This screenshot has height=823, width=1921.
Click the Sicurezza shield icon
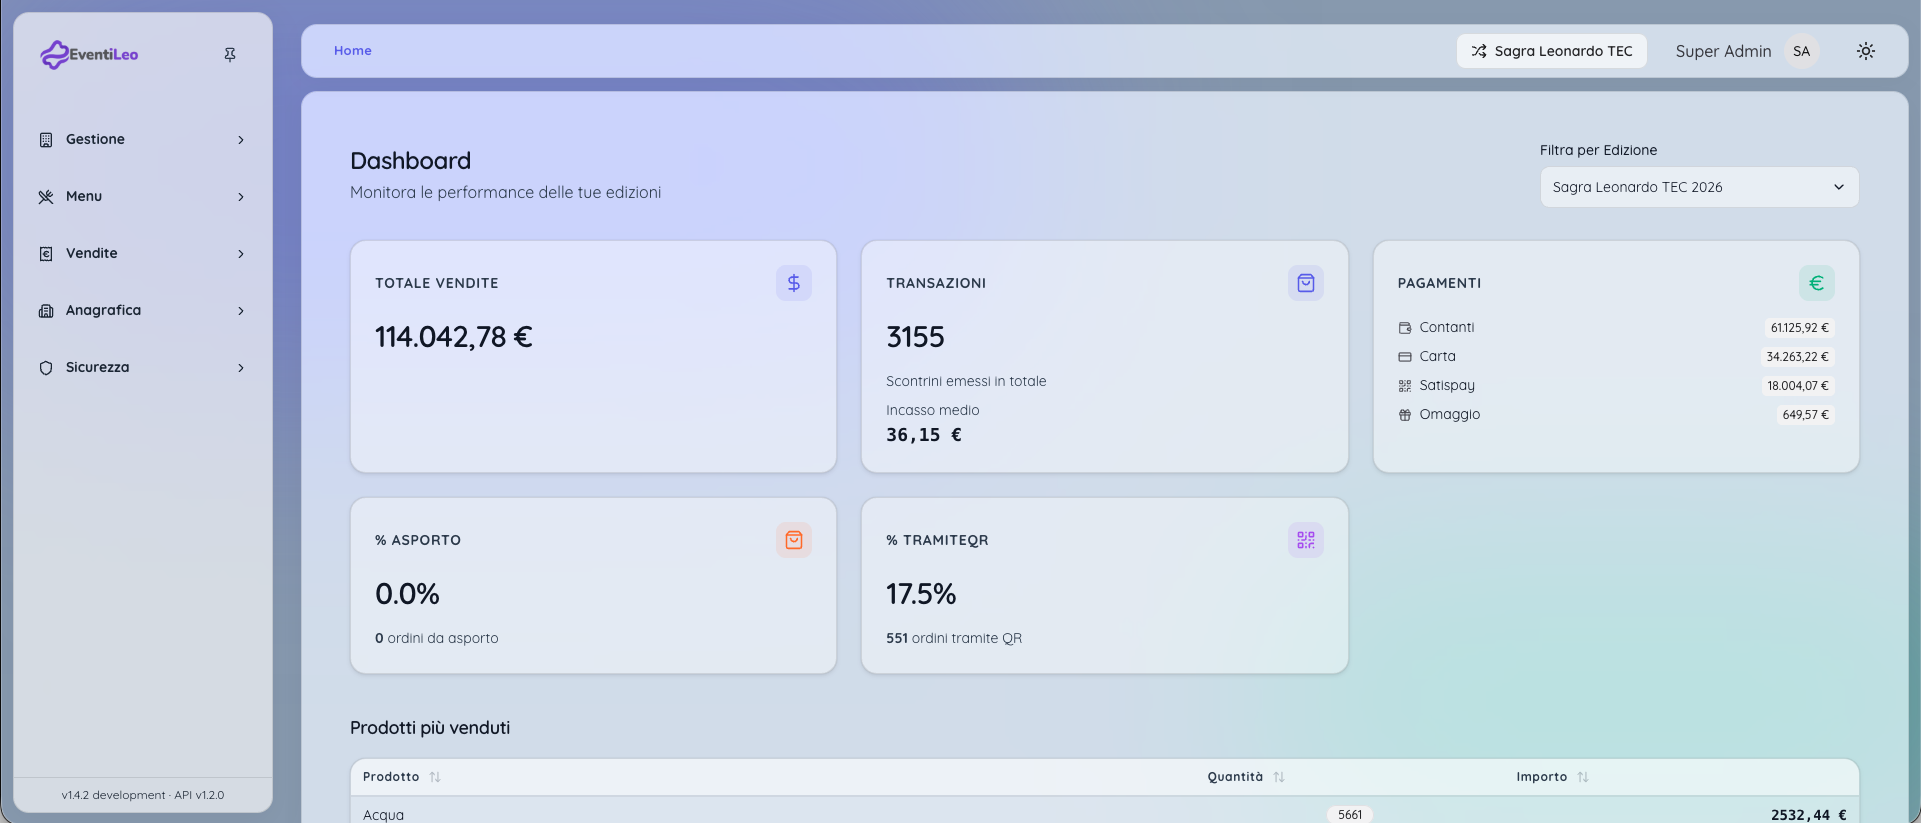pyautogui.click(x=46, y=368)
